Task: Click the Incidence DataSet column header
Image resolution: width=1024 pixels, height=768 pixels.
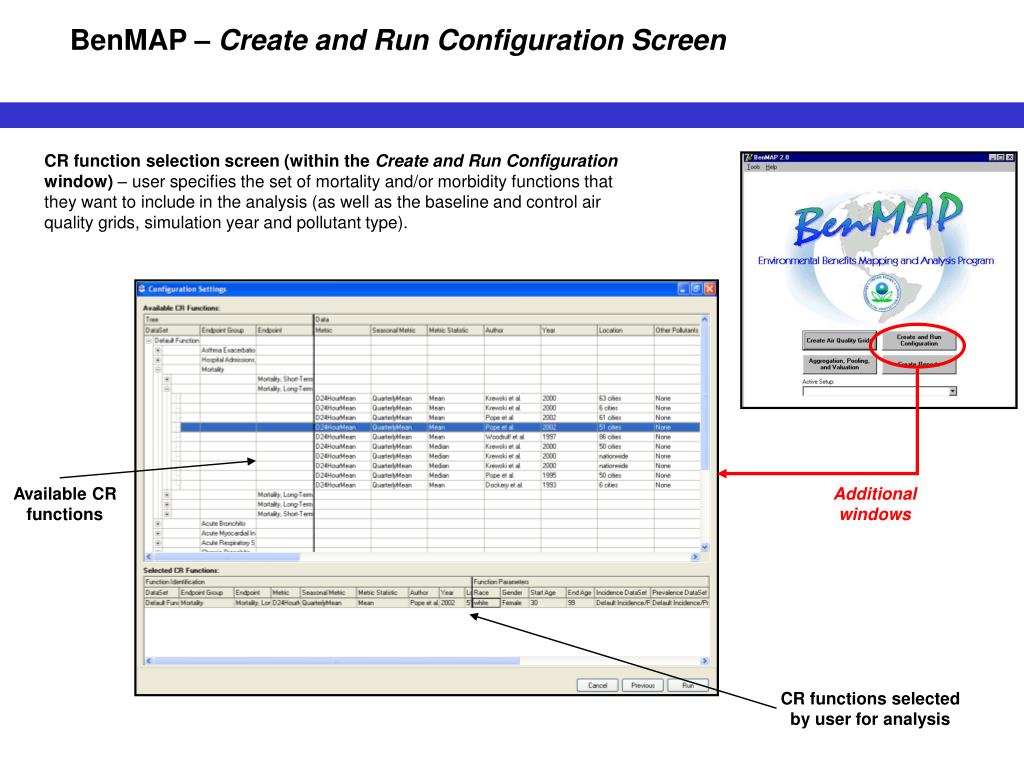Action: [x=622, y=592]
